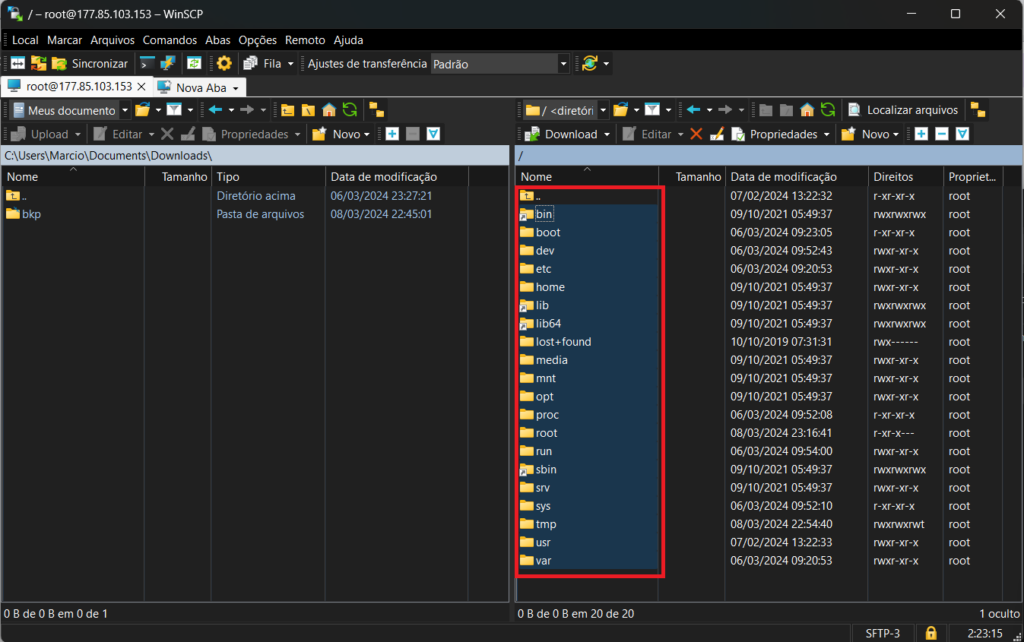
Task: Open the Marcar menu
Action: (64, 40)
